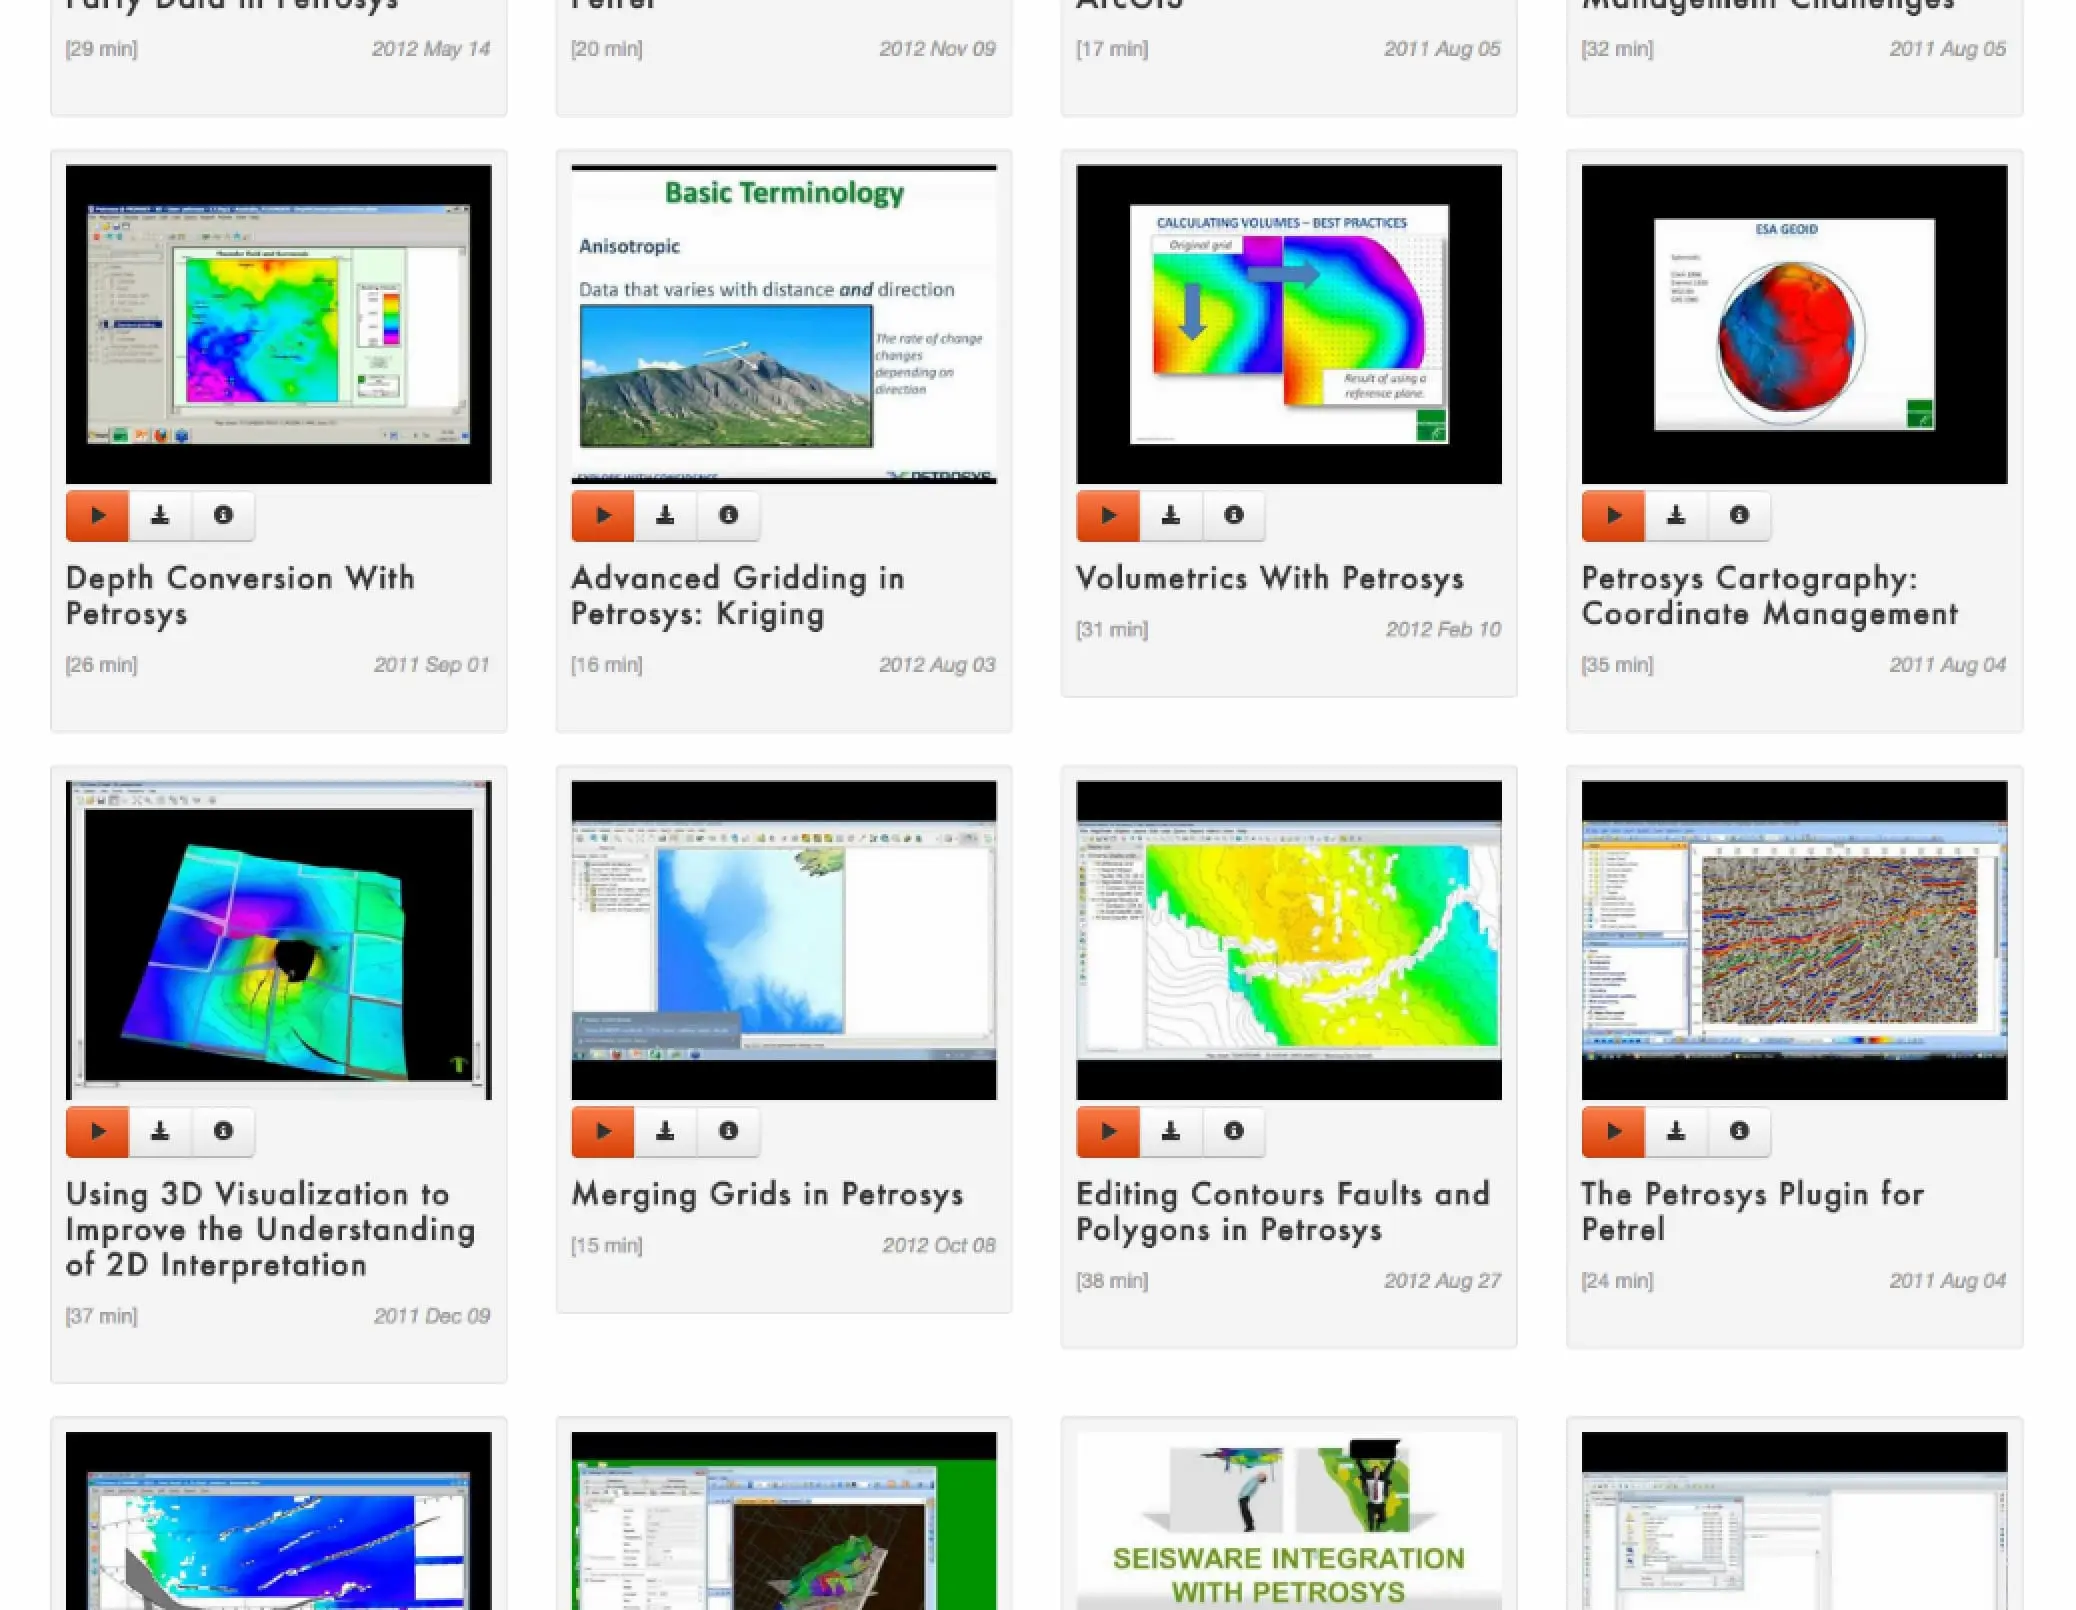This screenshot has height=1610, width=2076.
Task: Select the 2012 Feb 10 date text
Action: (x=1443, y=630)
